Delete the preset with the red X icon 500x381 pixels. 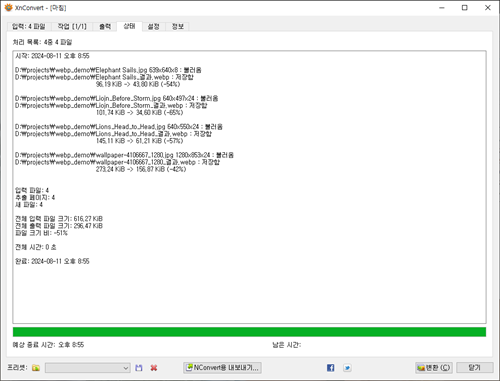click(154, 368)
